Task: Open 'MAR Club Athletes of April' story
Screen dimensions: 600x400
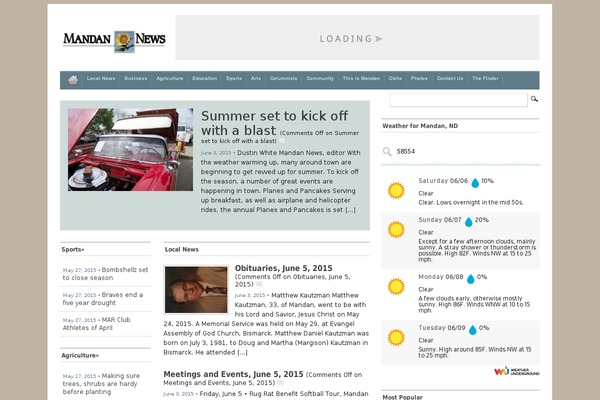Action: click(x=96, y=323)
